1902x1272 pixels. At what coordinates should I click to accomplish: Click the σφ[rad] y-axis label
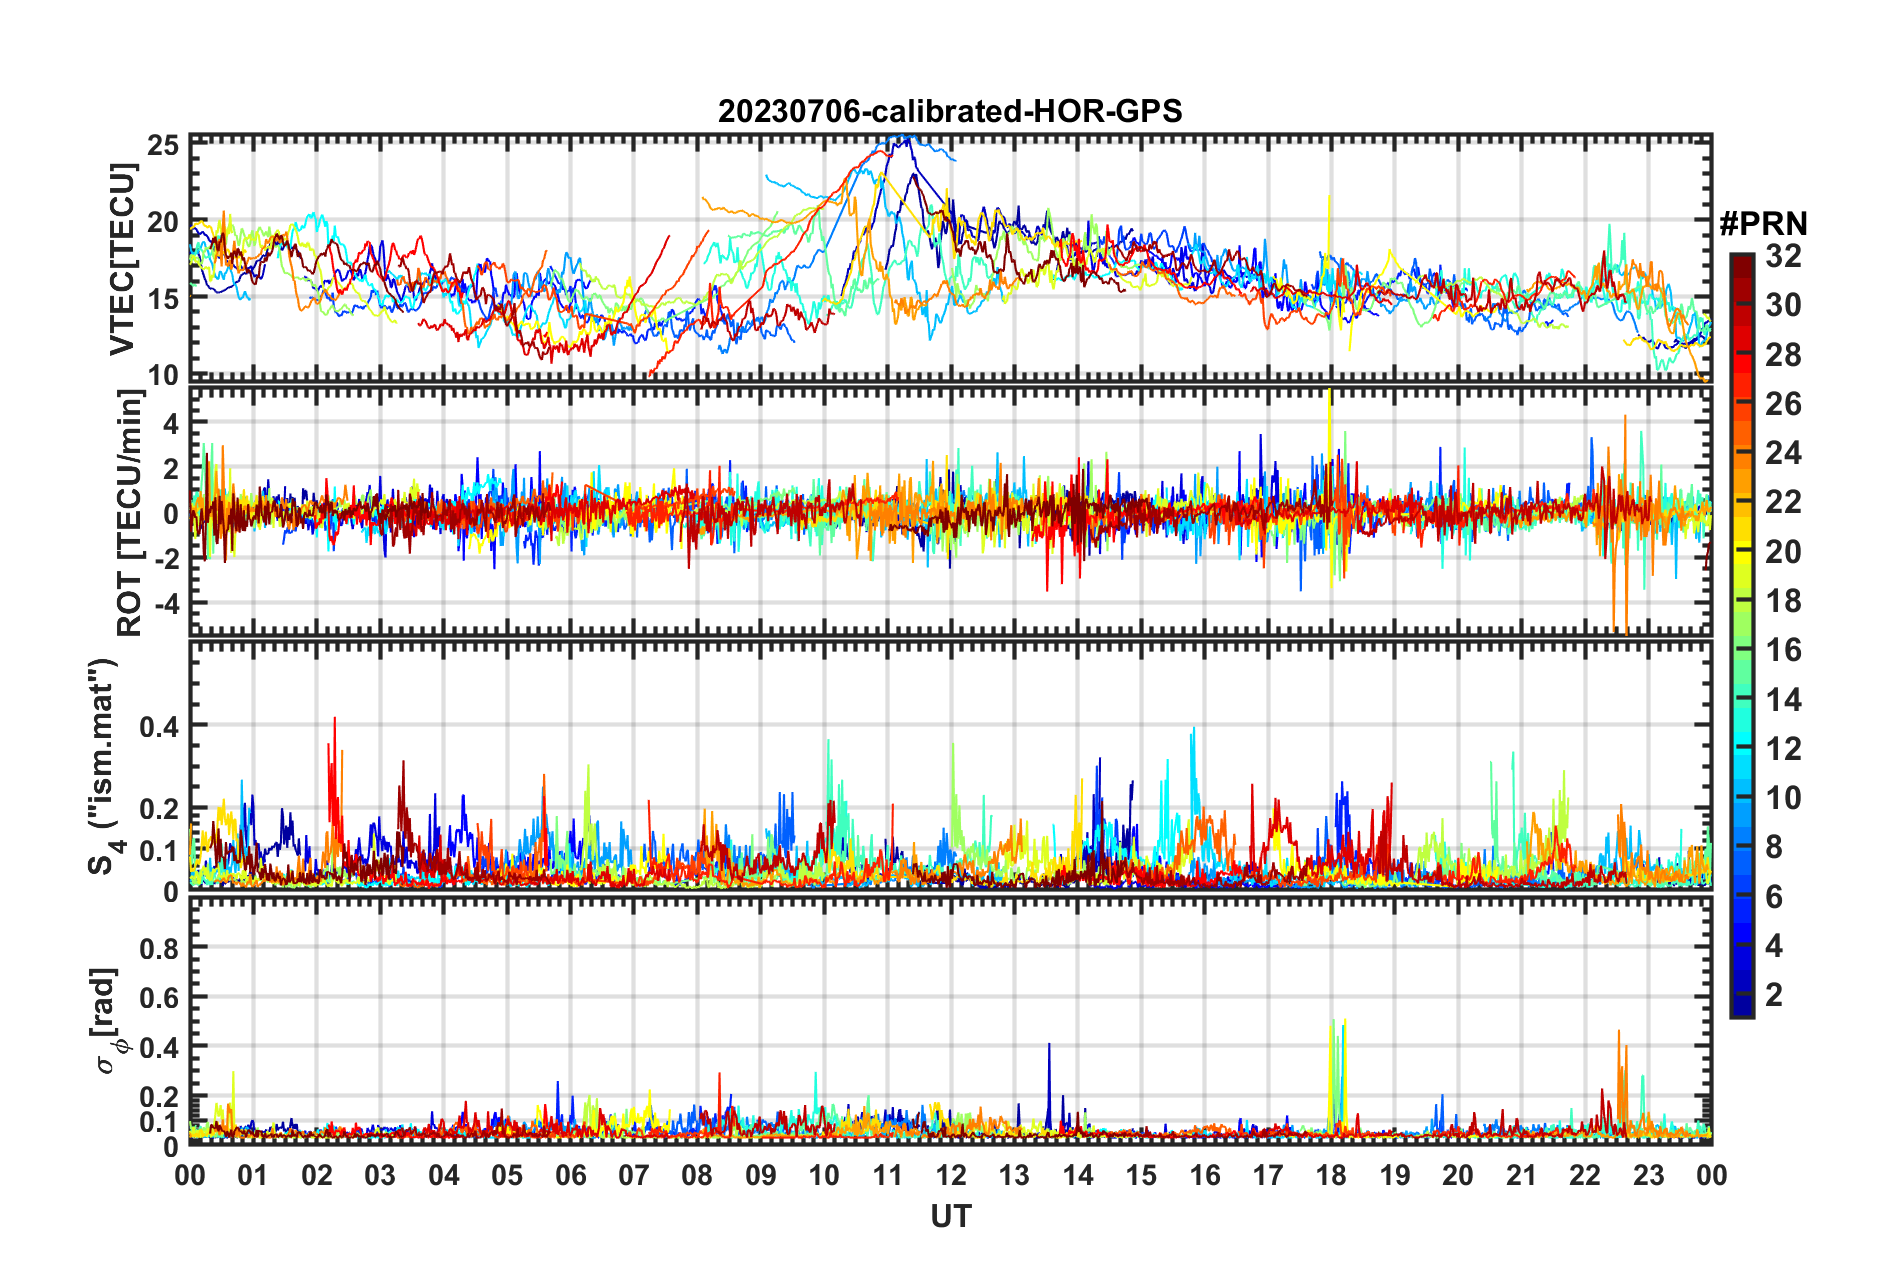coord(107,1020)
